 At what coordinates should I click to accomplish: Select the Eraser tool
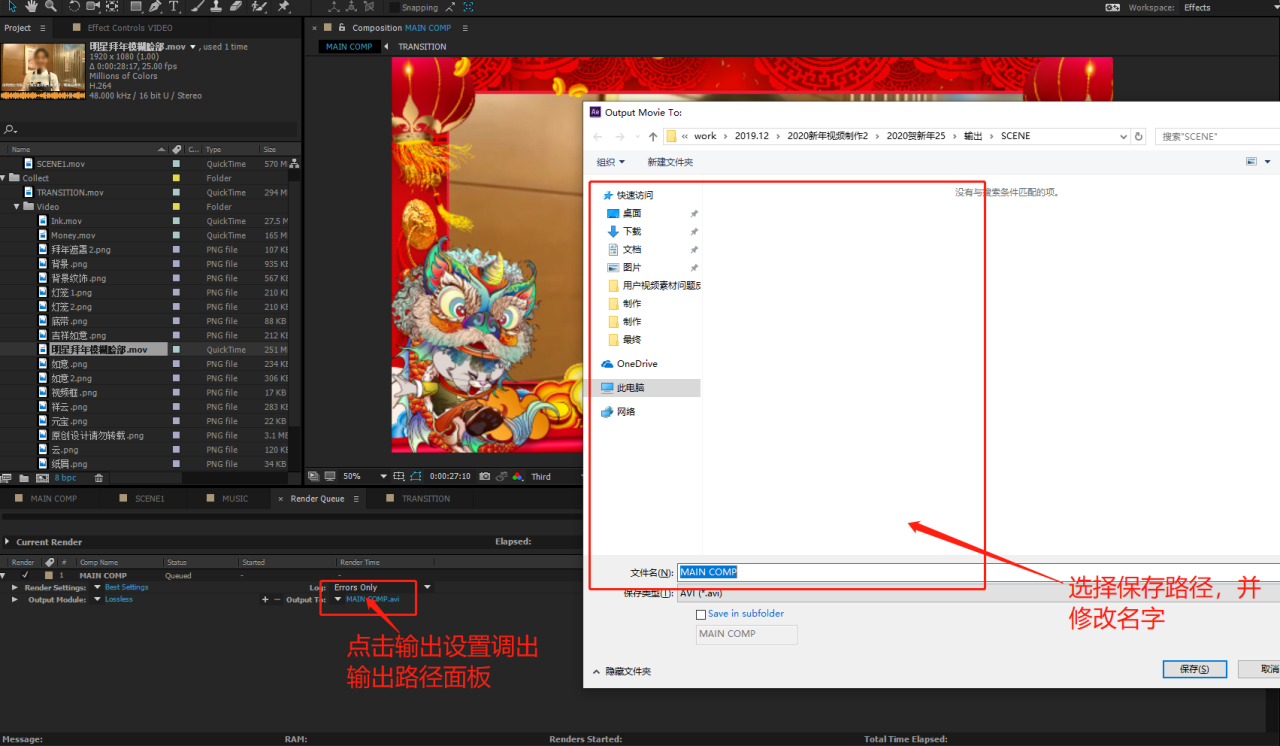click(x=235, y=6)
